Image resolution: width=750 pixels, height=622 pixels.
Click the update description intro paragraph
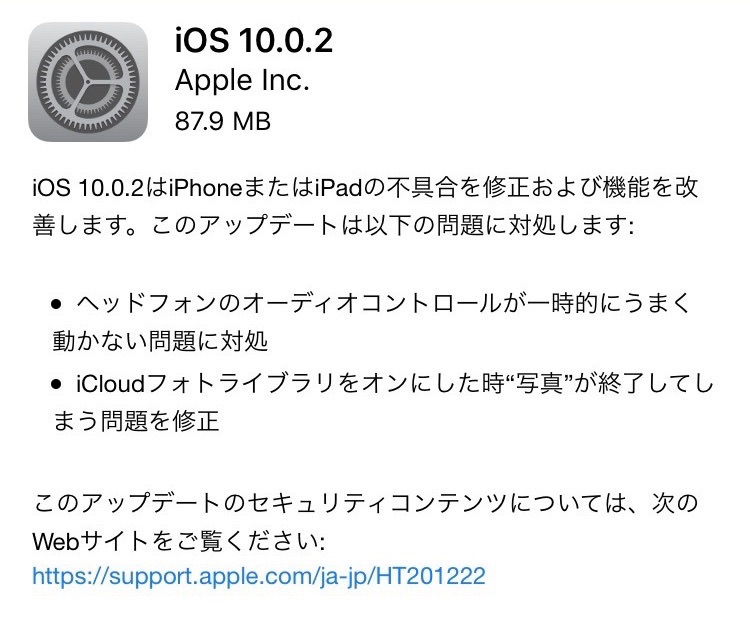click(x=365, y=206)
